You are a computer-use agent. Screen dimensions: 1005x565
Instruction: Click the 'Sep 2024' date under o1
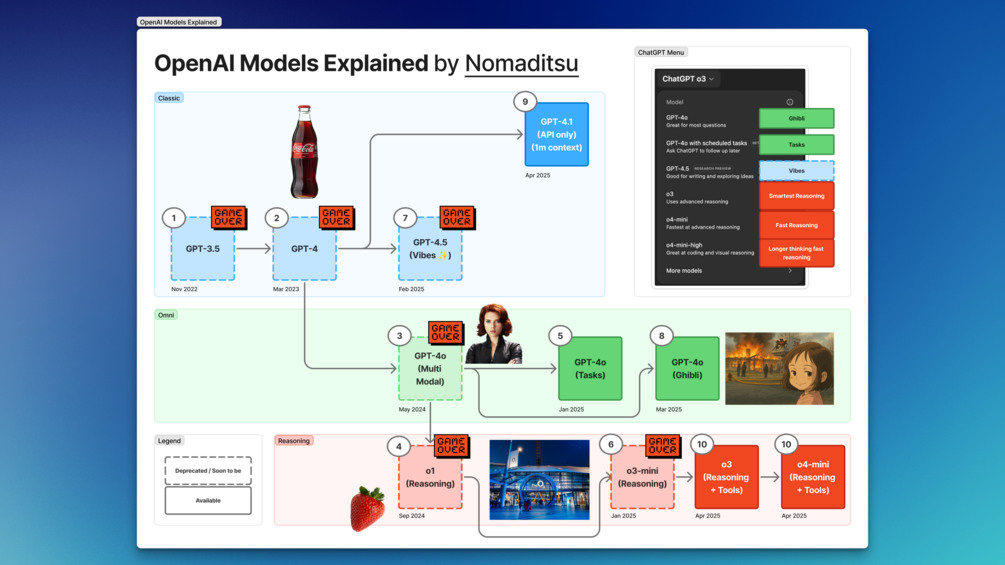(411, 516)
